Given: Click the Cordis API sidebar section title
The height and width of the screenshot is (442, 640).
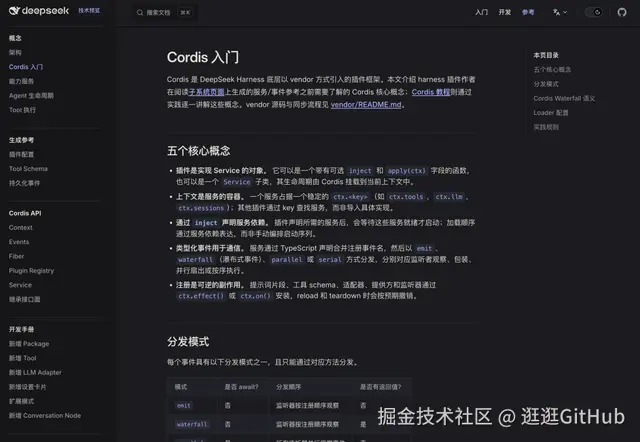Looking at the screenshot, I should click(x=25, y=213).
